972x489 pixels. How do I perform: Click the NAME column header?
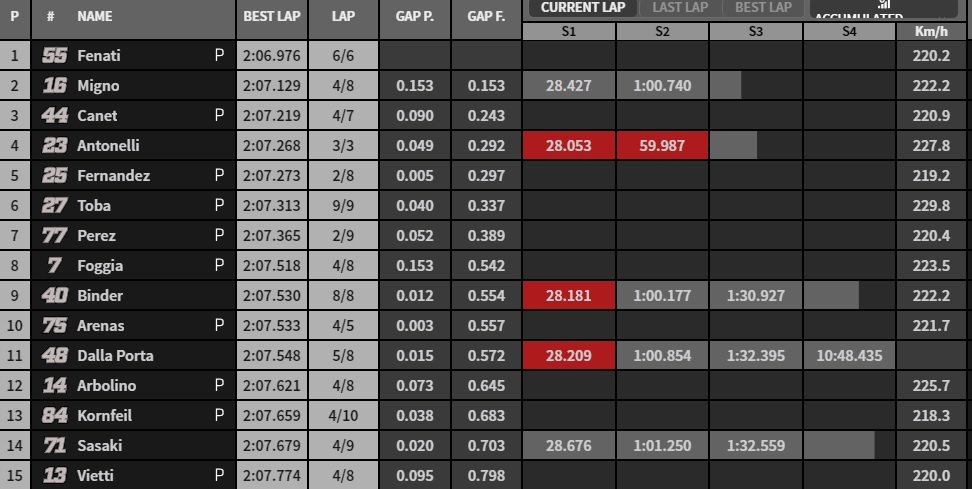point(95,17)
